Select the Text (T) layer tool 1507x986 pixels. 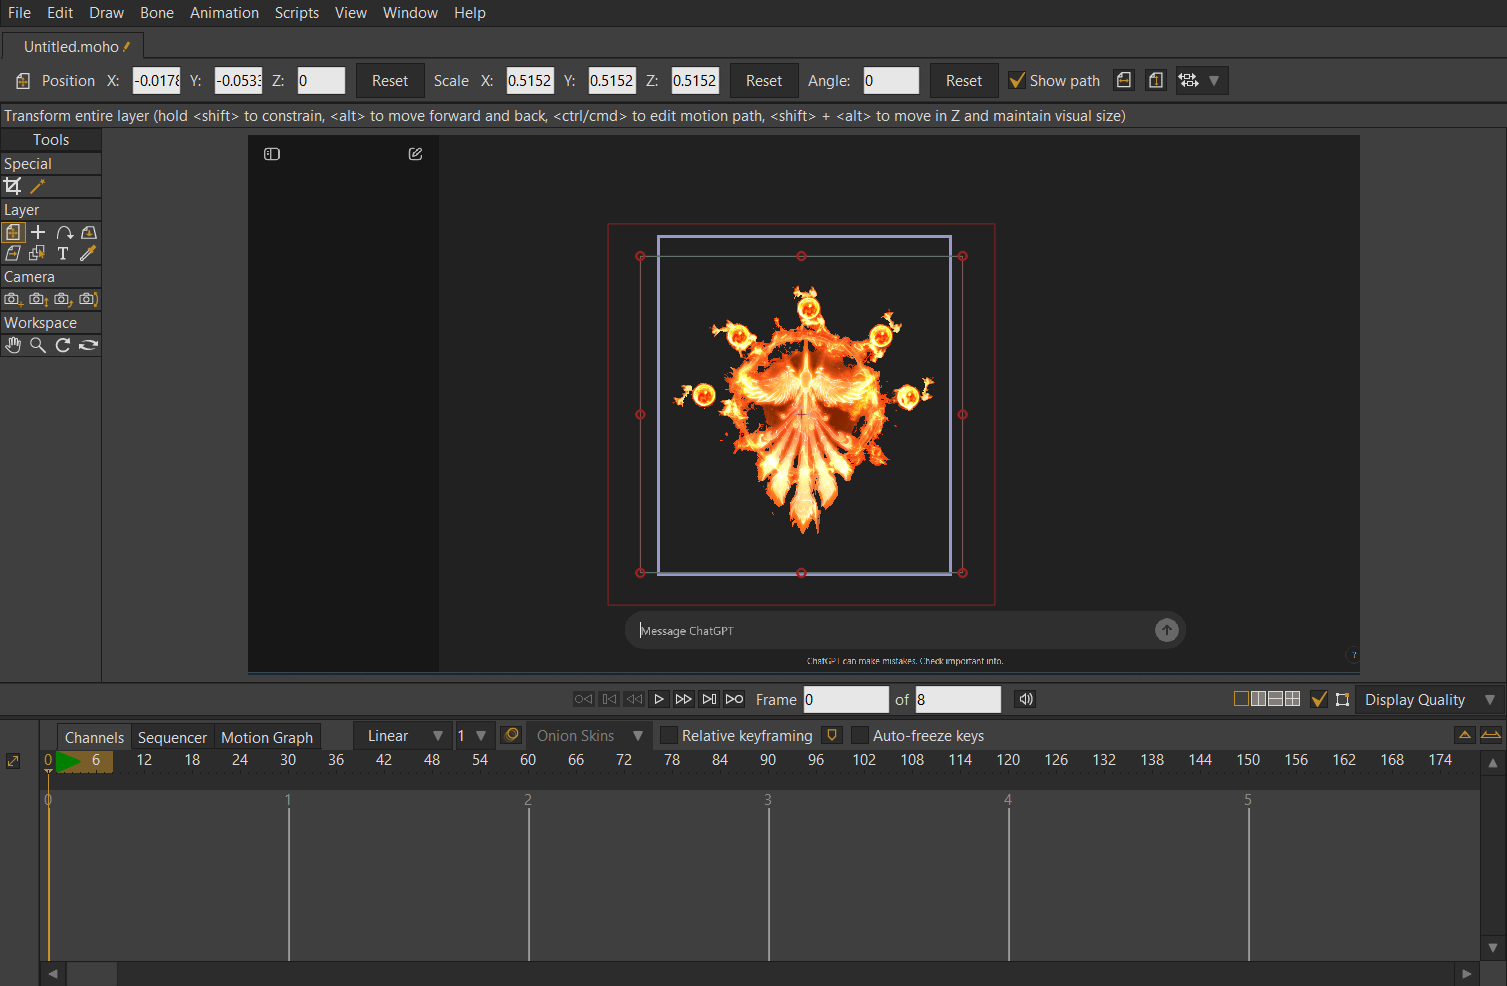pyautogui.click(x=63, y=254)
